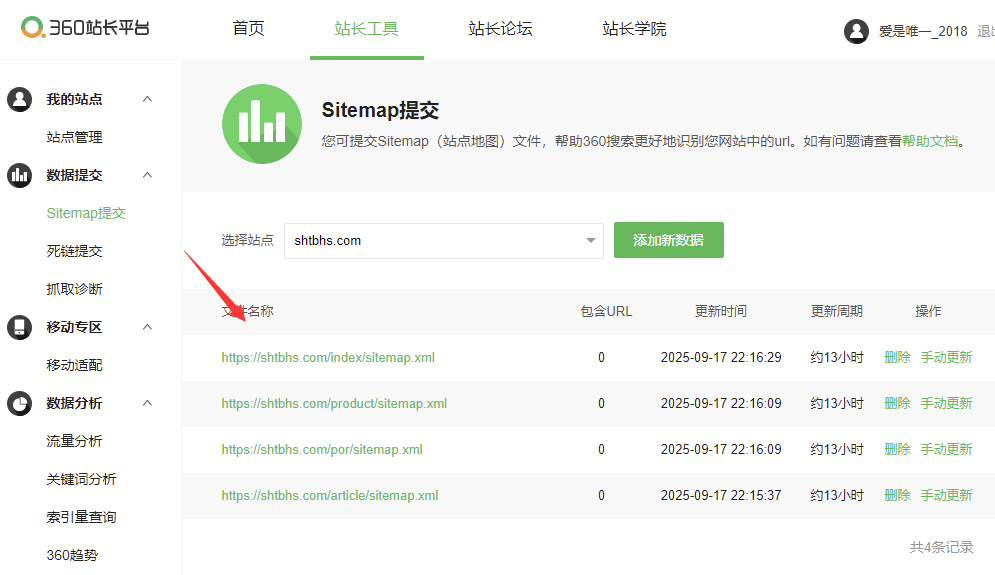Image resolution: width=995 pixels, height=575 pixels.
Task: Click the 我的站点 section heading
Action: [x=74, y=100]
